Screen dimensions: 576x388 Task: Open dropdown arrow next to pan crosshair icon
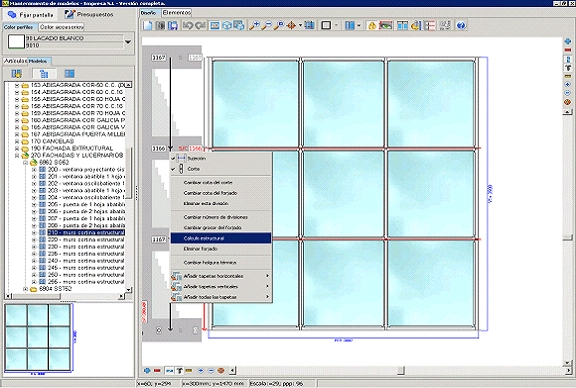tap(300, 25)
